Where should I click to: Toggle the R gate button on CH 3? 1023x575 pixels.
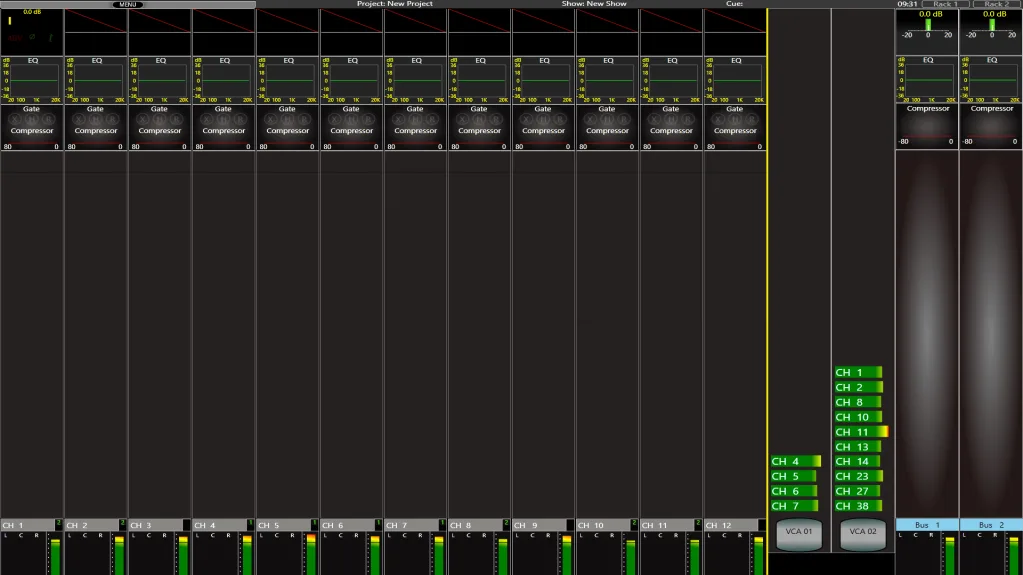point(176,120)
